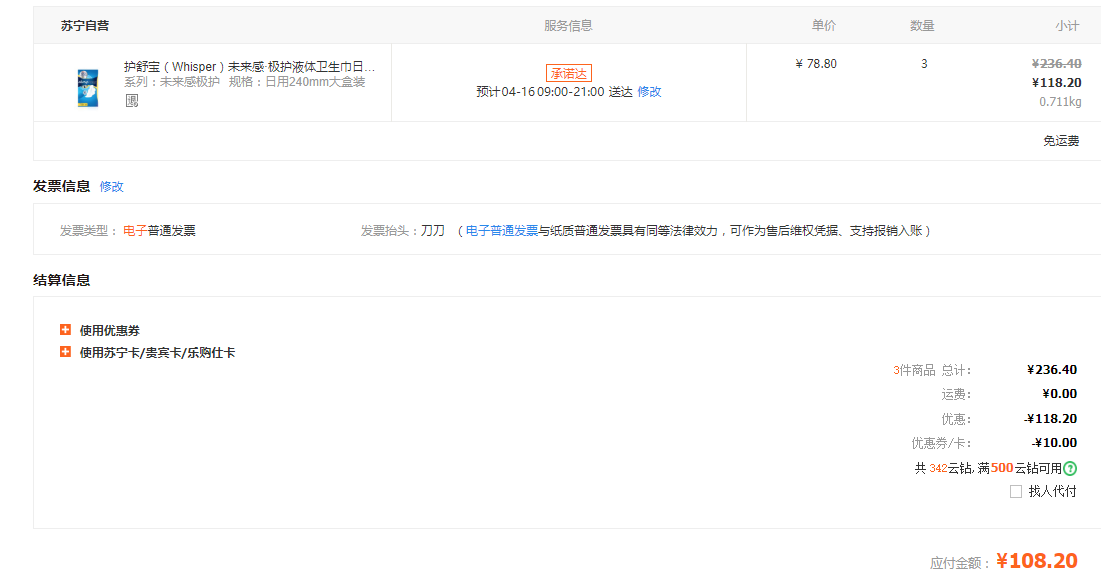Click the 免运费 shipping label
The height and width of the screenshot is (573, 1101).
pyautogui.click(x=1061, y=141)
